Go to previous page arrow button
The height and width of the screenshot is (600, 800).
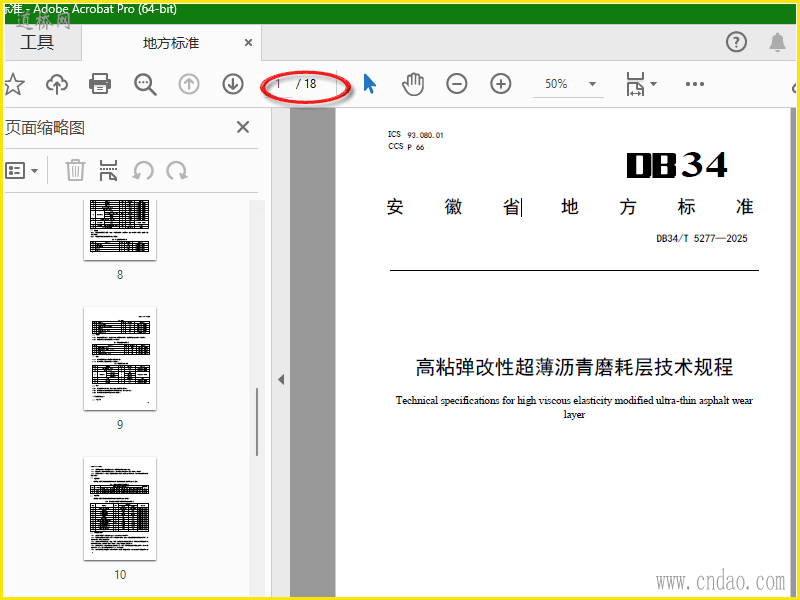189,84
